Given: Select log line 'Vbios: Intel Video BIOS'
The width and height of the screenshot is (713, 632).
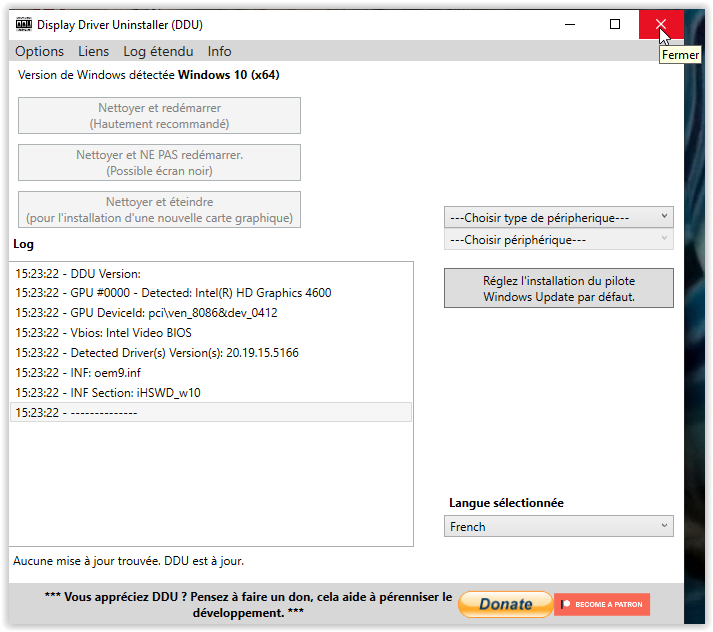Looking at the screenshot, I should pos(211,333).
